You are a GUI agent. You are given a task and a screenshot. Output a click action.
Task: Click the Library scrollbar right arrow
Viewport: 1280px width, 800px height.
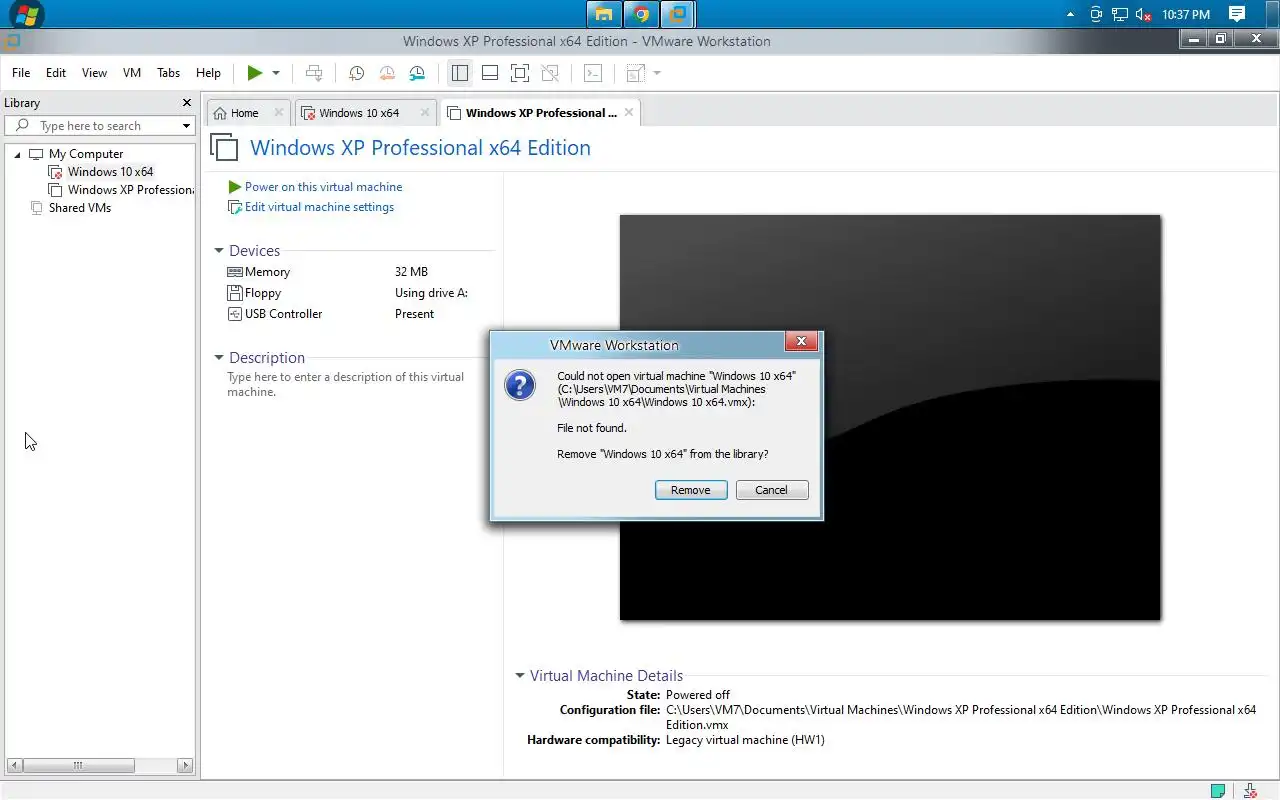click(185, 765)
